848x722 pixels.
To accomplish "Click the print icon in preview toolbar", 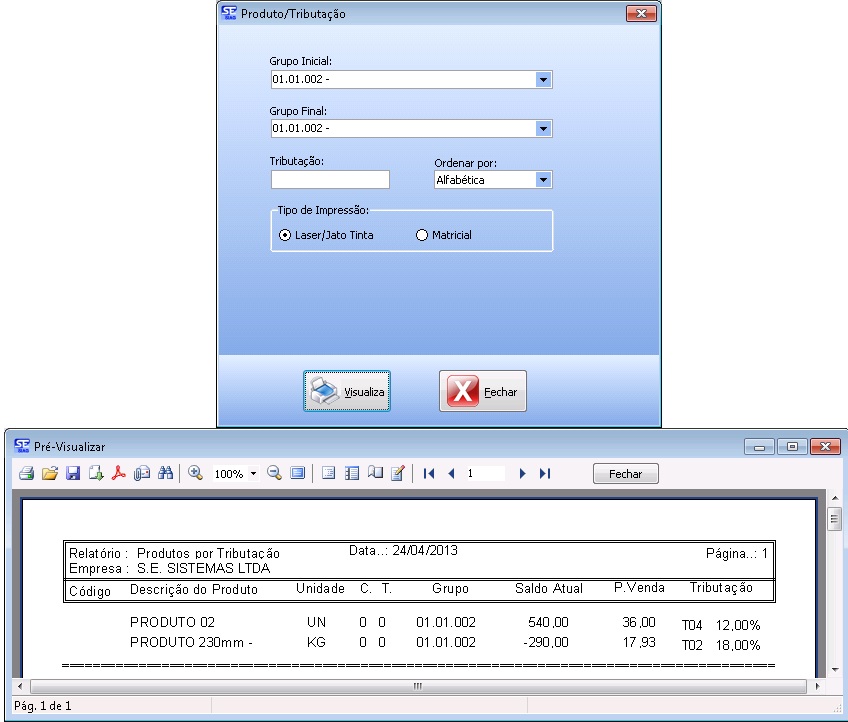I will click(x=27, y=474).
